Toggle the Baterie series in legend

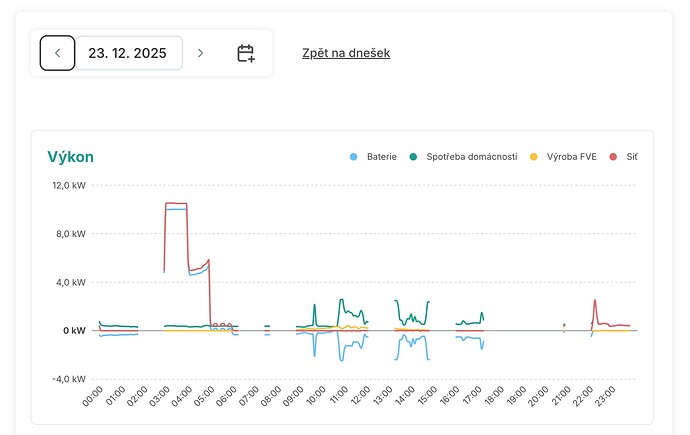pos(373,157)
